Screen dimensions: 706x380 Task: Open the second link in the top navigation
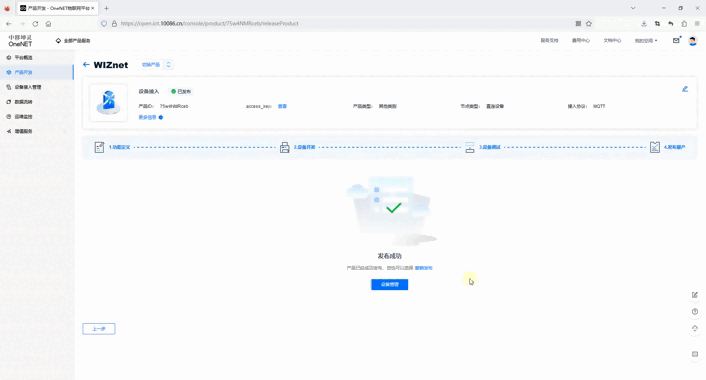point(580,41)
